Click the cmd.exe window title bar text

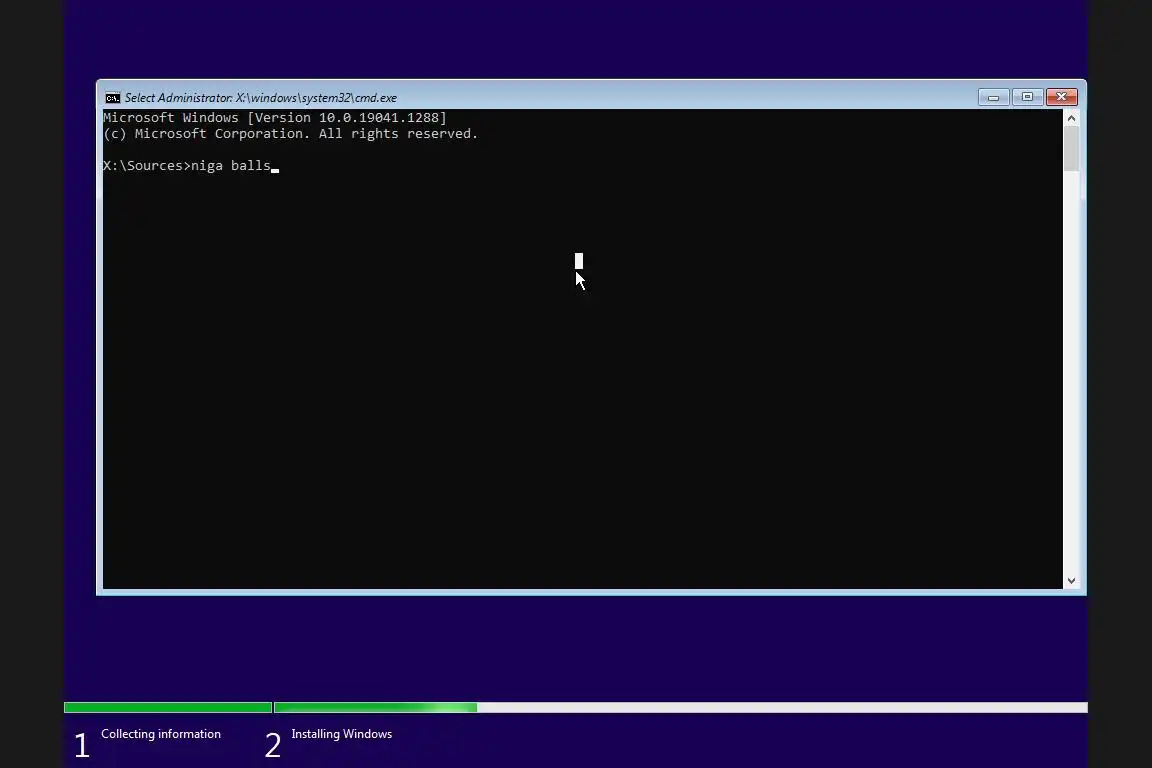pos(261,98)
